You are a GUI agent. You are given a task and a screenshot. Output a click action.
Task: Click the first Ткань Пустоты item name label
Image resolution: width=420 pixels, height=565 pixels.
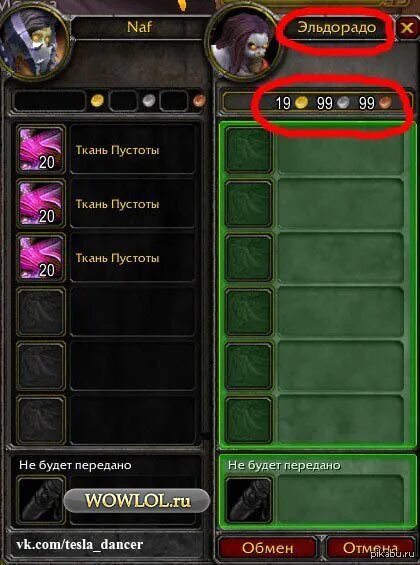117,150
